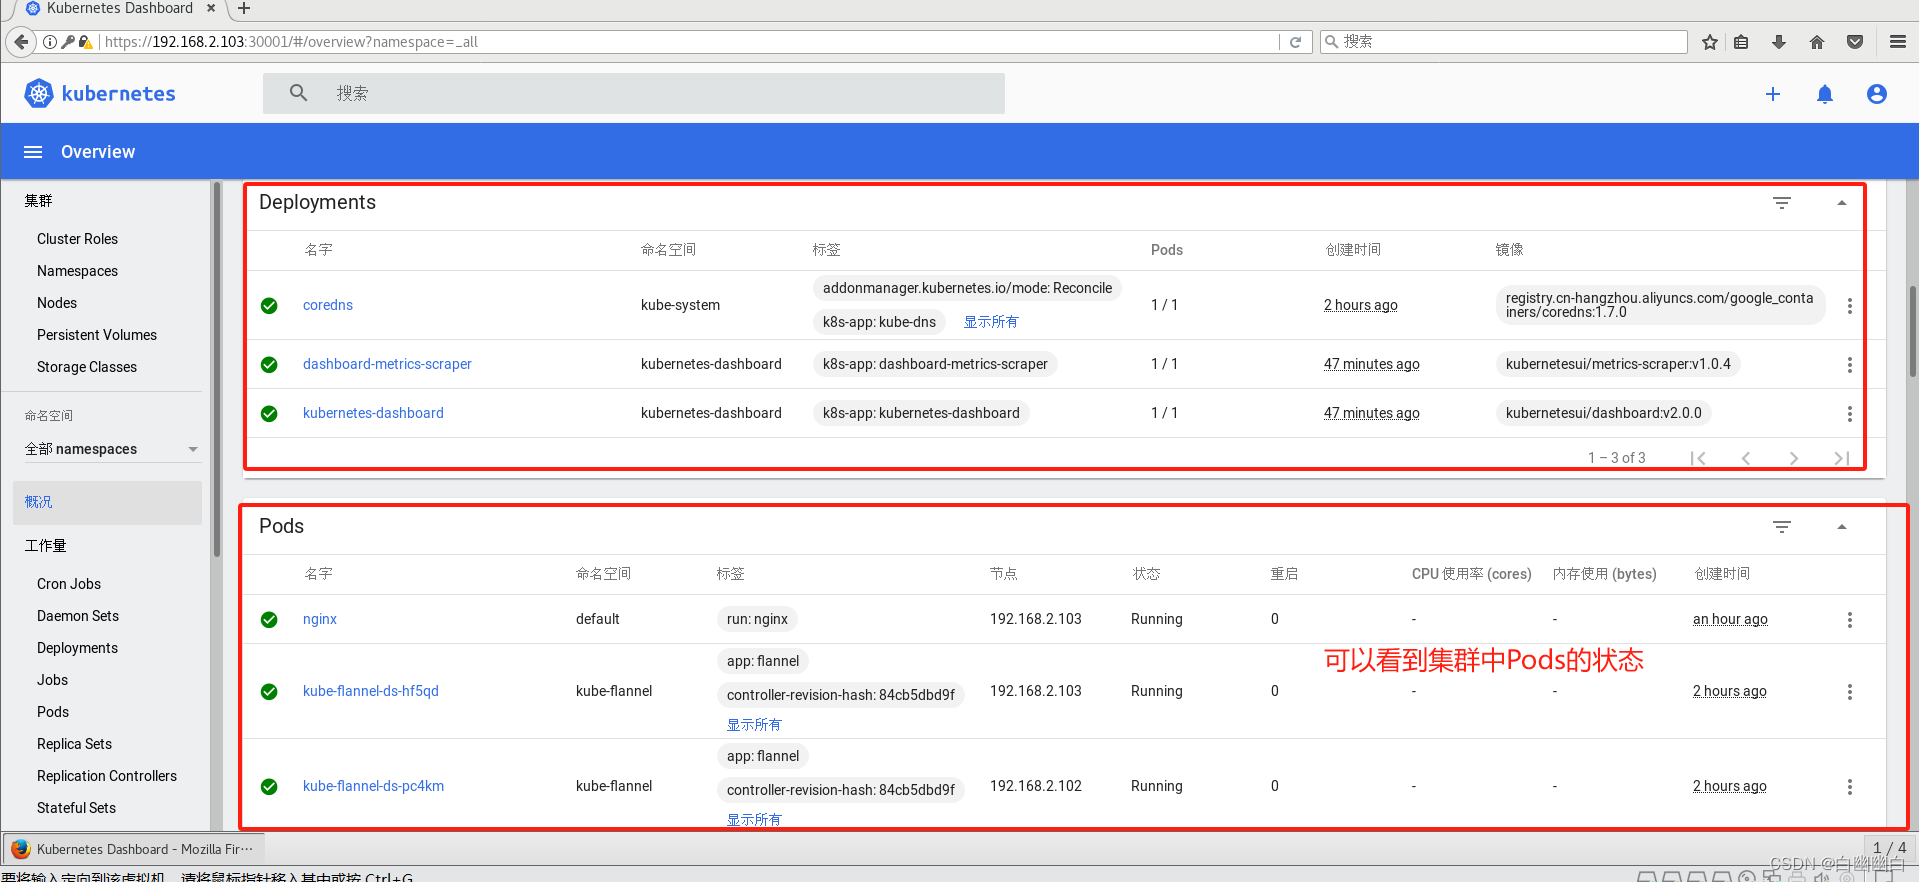The width and height of the screenshot is (1919, 882).
Task: Open Replica Sets in the sidebar
Action: [74, 744]
